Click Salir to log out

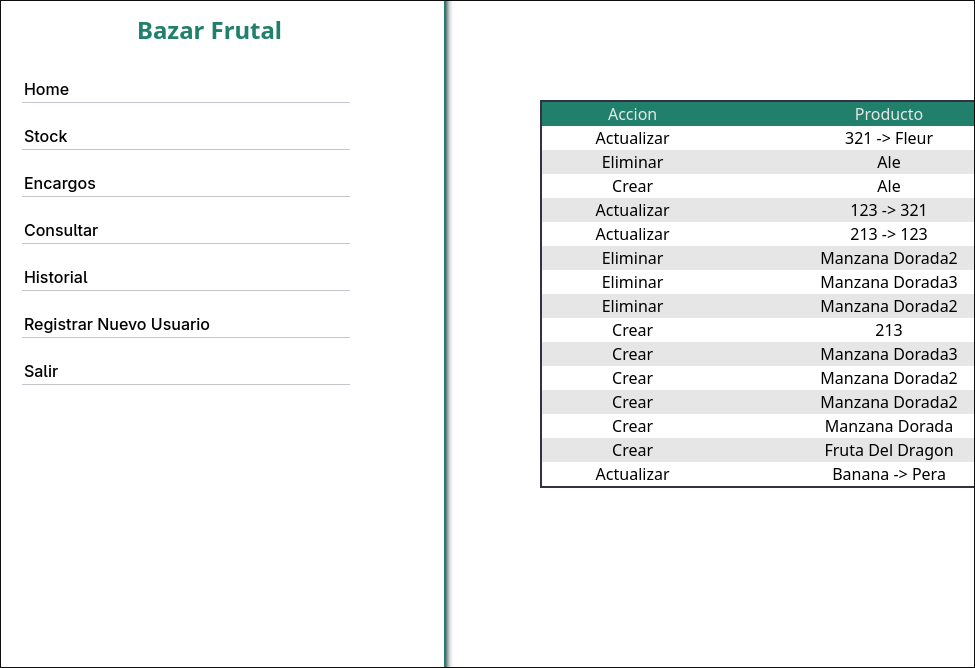(x=41, y=372)
